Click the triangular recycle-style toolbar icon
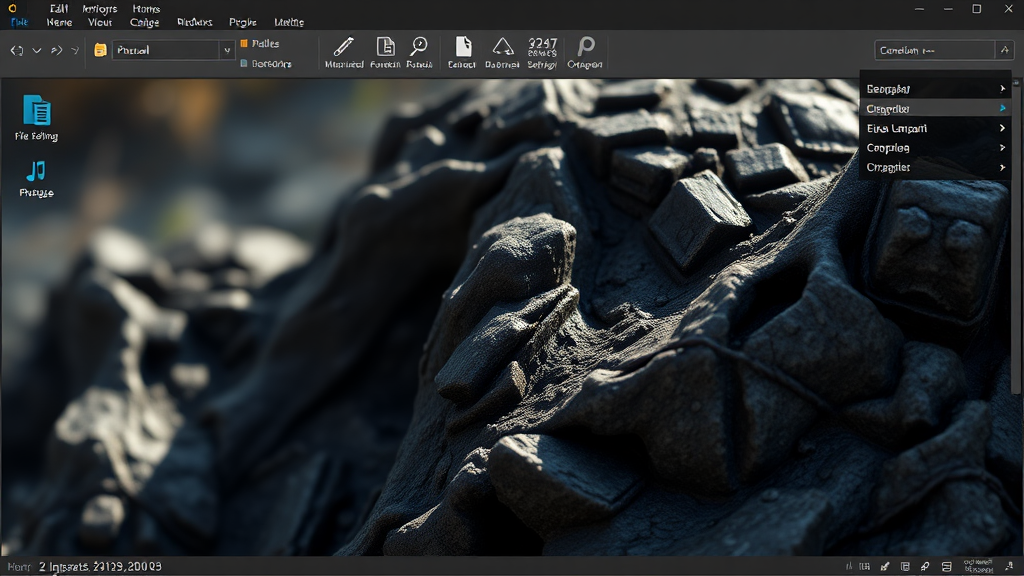The width and height of the screenshot is (1024, 576). [502, 47]
